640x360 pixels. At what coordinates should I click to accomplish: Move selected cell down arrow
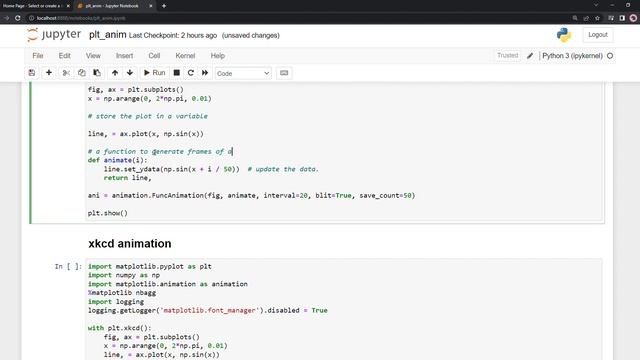tap(130, 73)
